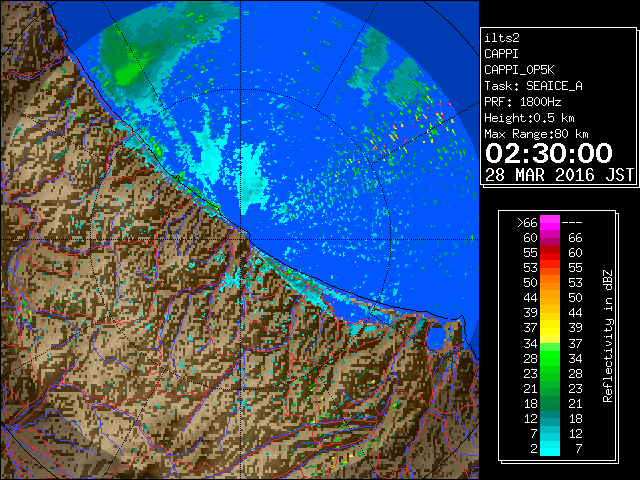Select the 'Height:0.5 km' value
640x480 pixels.
pyautogui.click(x=529, y=118)
